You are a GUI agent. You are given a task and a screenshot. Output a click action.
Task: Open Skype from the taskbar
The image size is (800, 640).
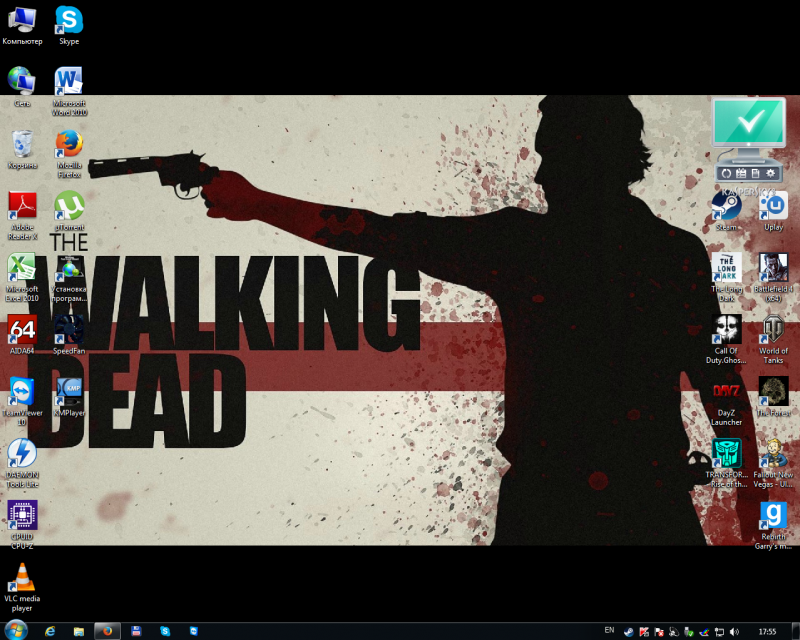pyautogui.click(x=165, y=631)
